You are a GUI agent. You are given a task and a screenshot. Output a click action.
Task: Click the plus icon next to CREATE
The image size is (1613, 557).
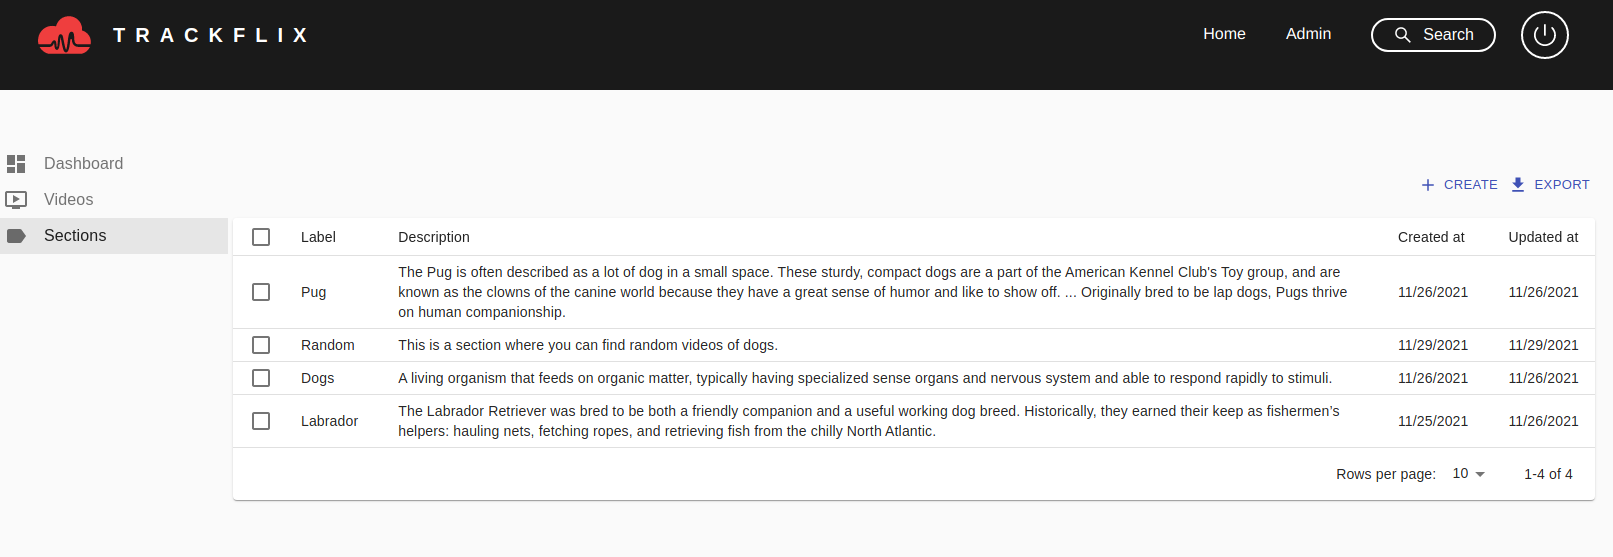click(x=1428, y=185)
